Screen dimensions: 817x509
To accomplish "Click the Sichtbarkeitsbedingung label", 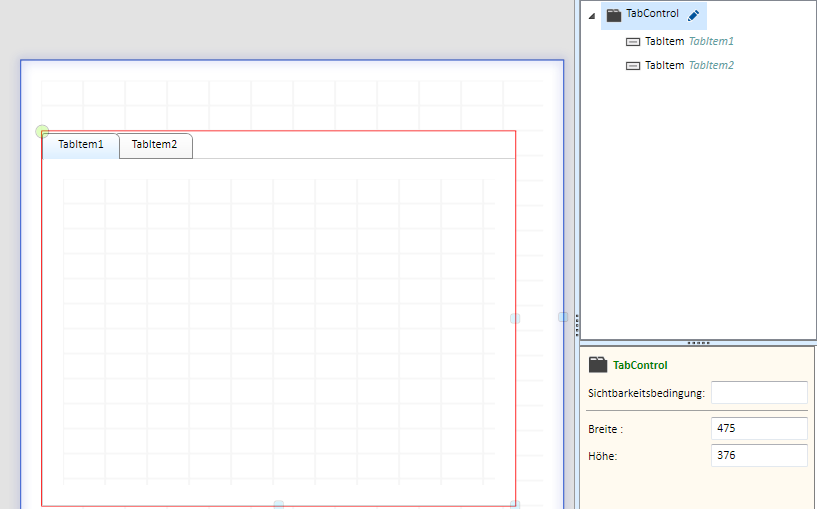I will click(646, 393).
